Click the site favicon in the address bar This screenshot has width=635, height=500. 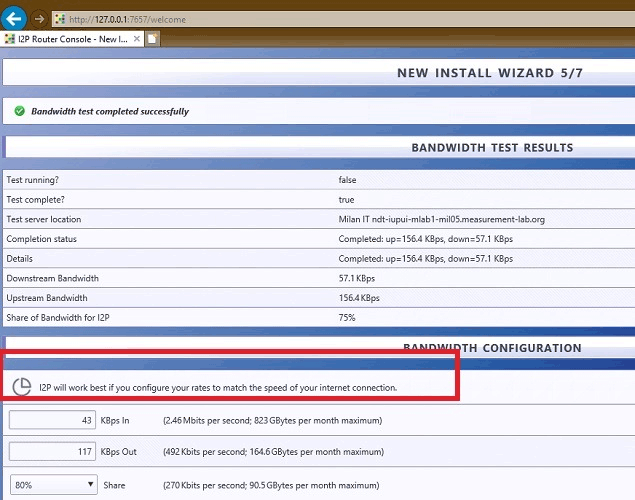click(60, 19)
